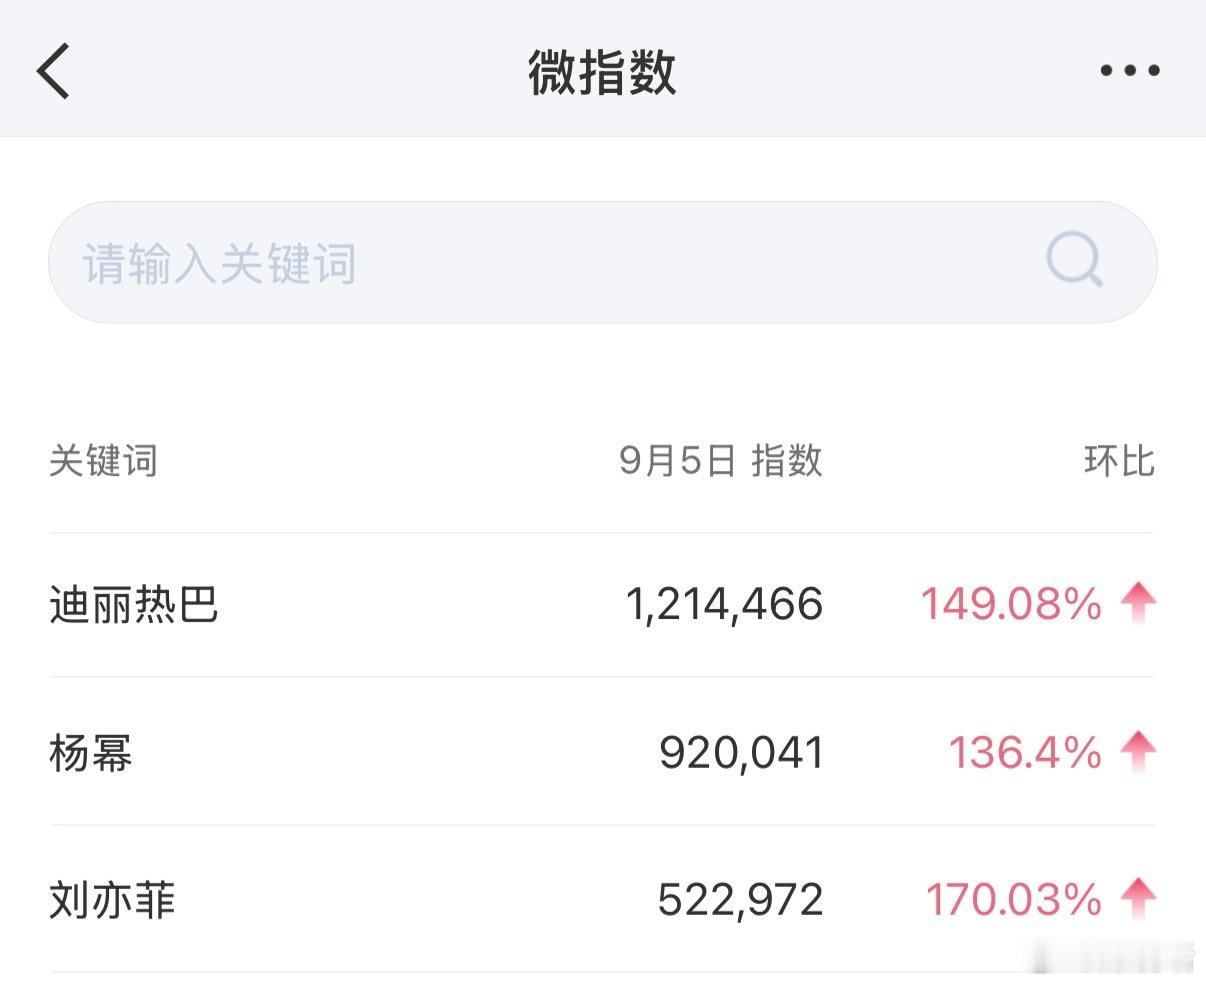Click the magnifier search icon

tap(1074, 261)
